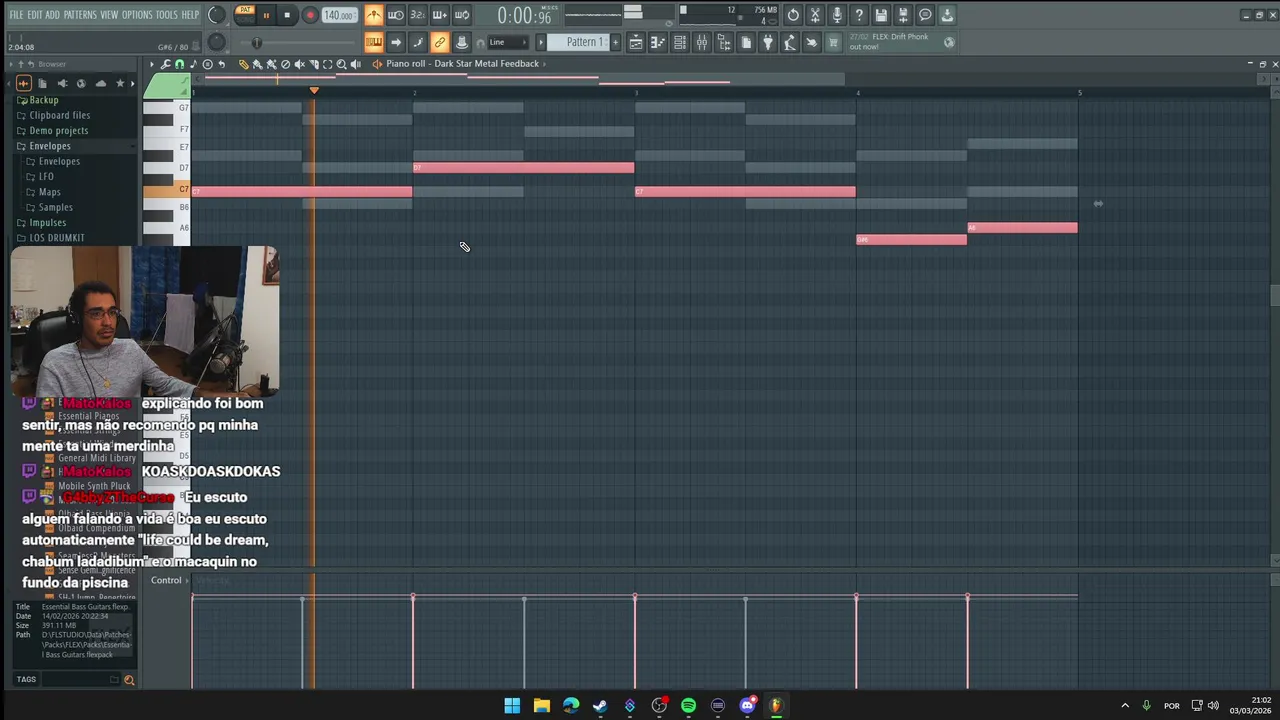Click the Samples subfolder in browser
1280x720 pixels.
[x=55, y=207]
